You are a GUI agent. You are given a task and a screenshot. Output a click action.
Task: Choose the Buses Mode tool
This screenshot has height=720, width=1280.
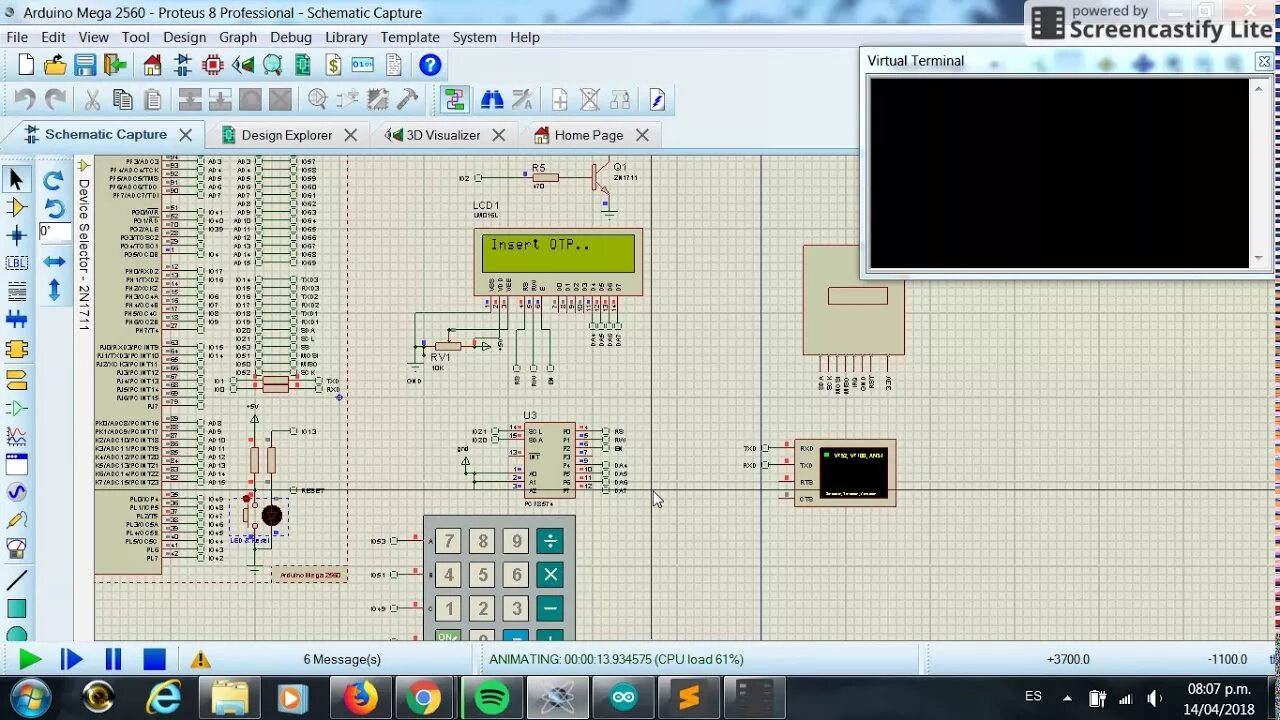[x=16, y=320]
